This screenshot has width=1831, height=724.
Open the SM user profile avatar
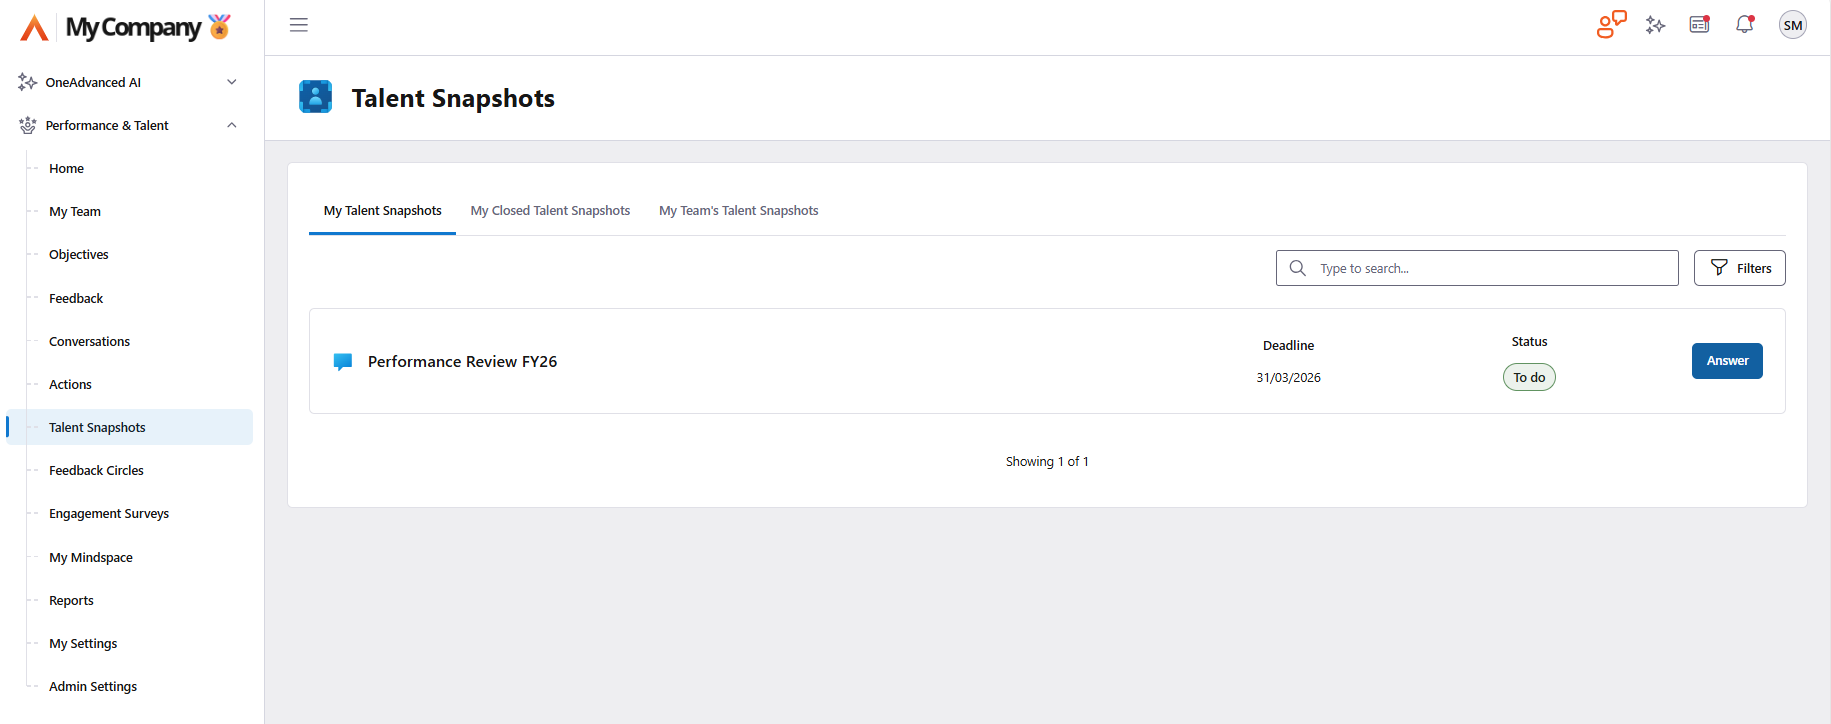tap(1792, 25)
